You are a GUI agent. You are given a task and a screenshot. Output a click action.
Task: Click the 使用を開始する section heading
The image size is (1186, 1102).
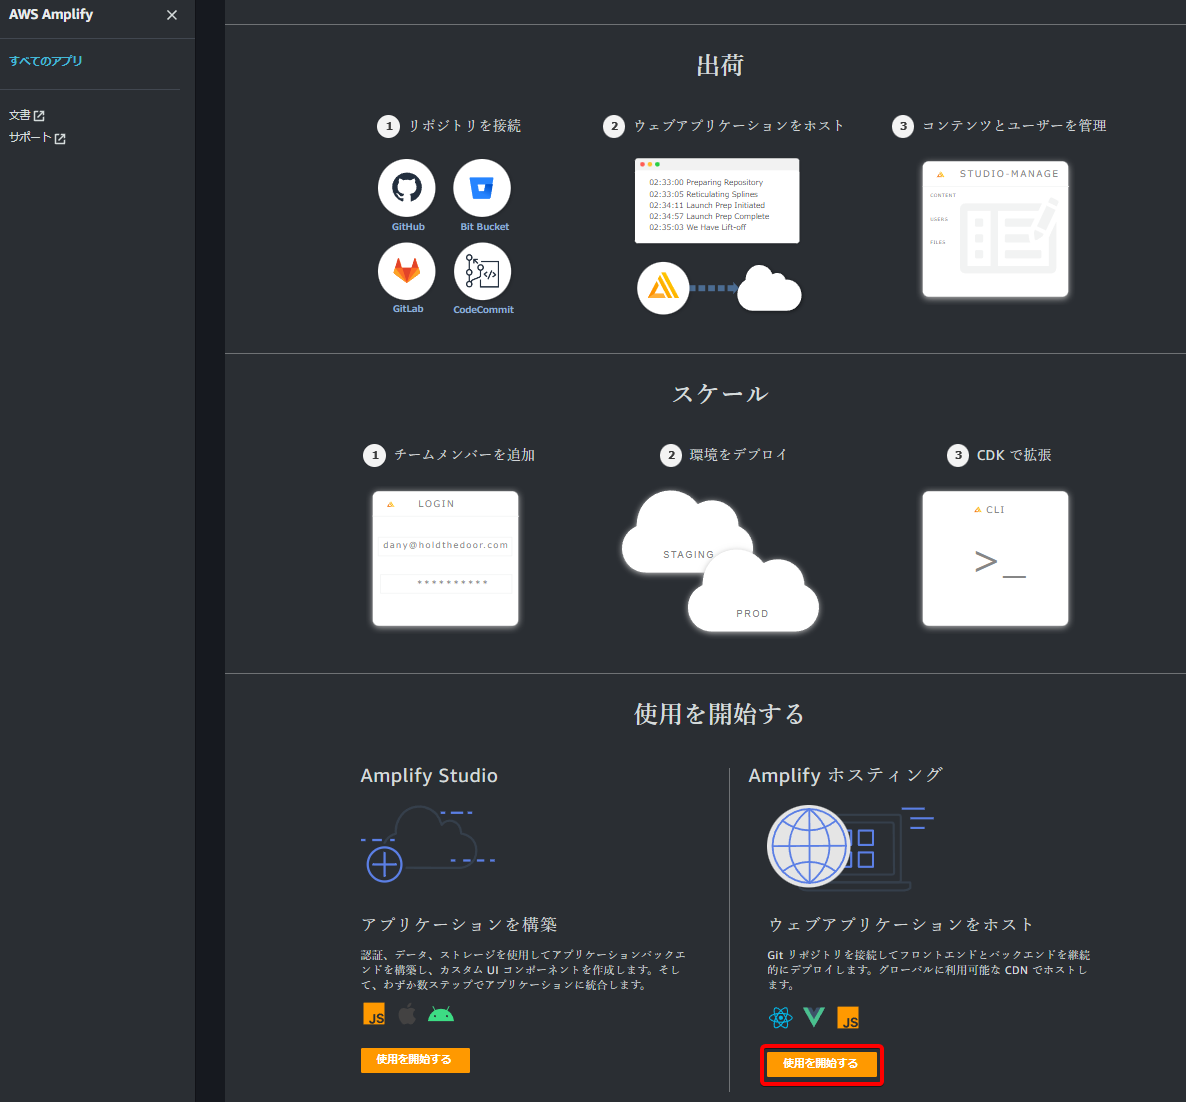719,713
